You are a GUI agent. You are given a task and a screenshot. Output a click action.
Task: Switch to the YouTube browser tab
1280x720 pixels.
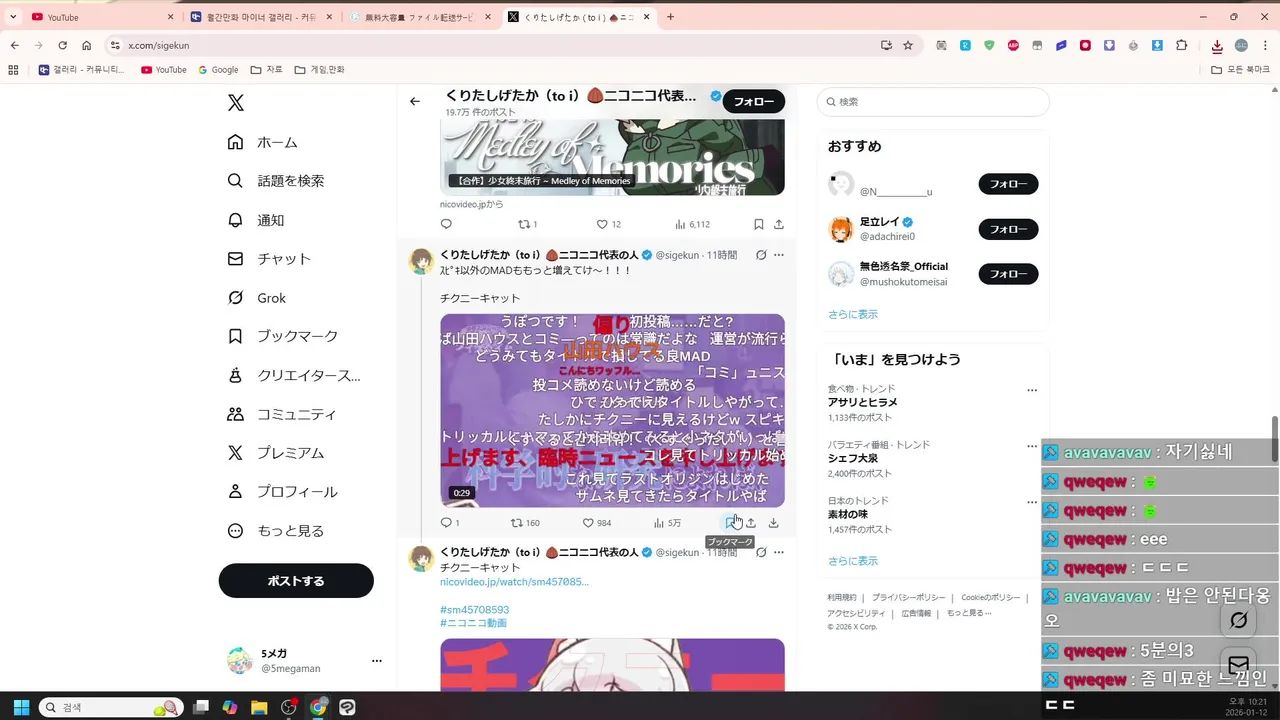100,17
